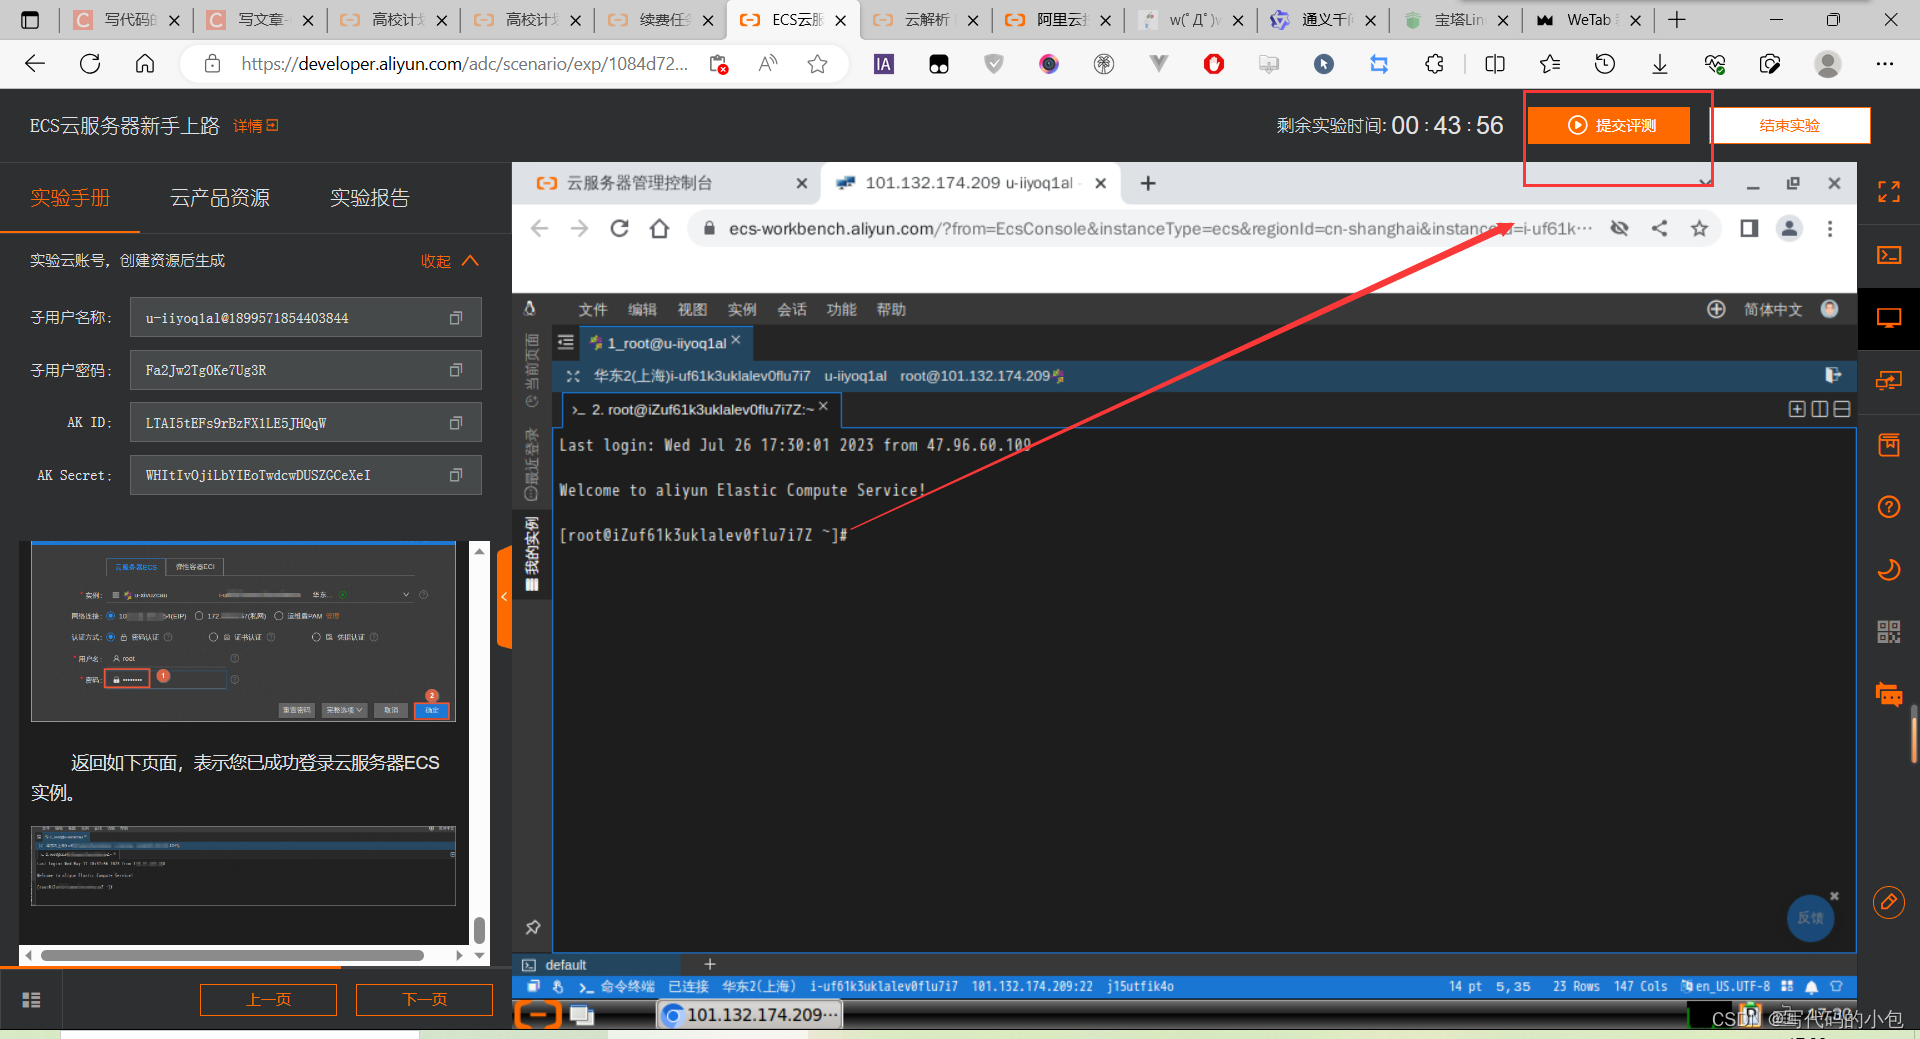Viewport: 1920px width, 1039px height.
Task: Copy the sub-user password value
Action: point(456,370)
